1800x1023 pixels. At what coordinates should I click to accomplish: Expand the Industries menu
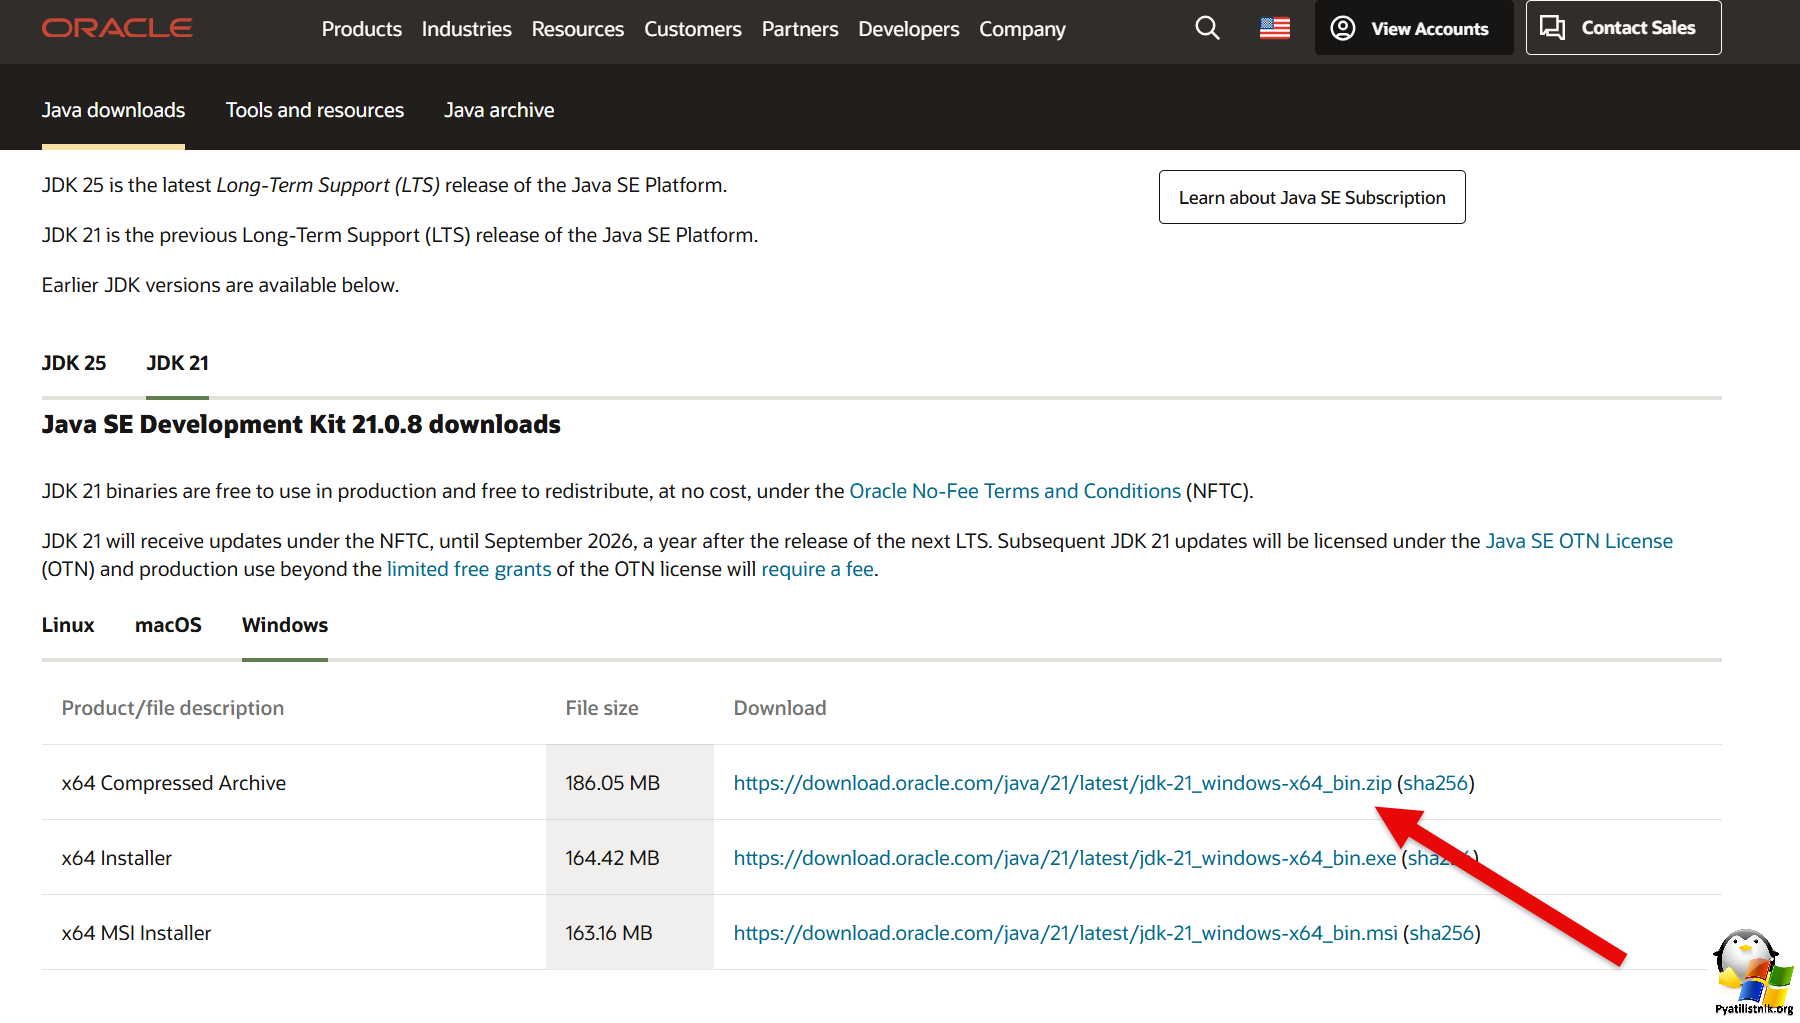(x=466, y=29)
